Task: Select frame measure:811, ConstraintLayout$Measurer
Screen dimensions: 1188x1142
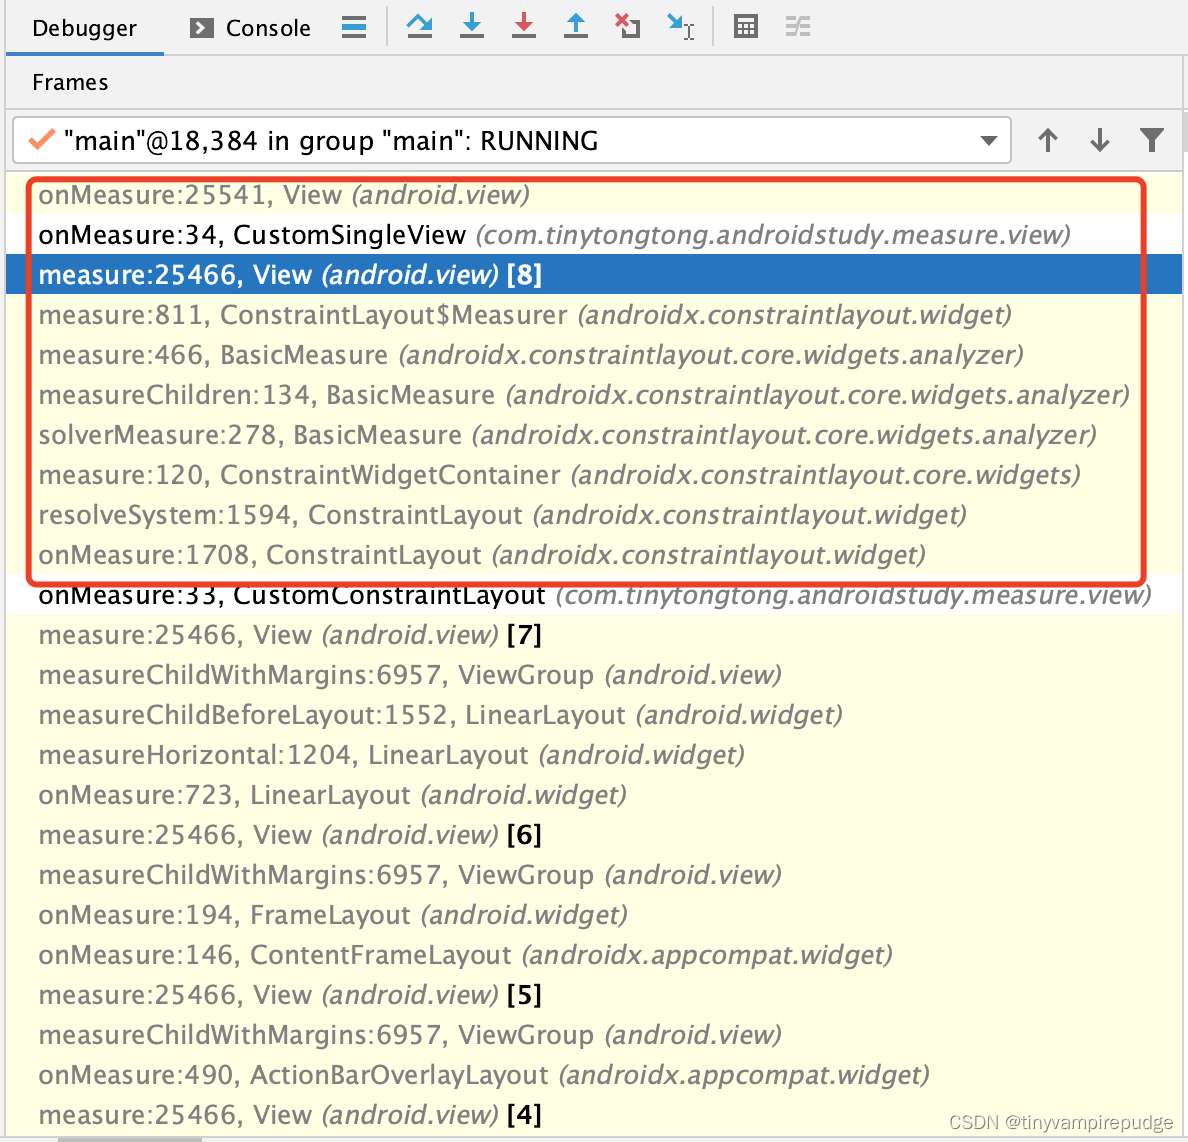Action: (594, 314)
